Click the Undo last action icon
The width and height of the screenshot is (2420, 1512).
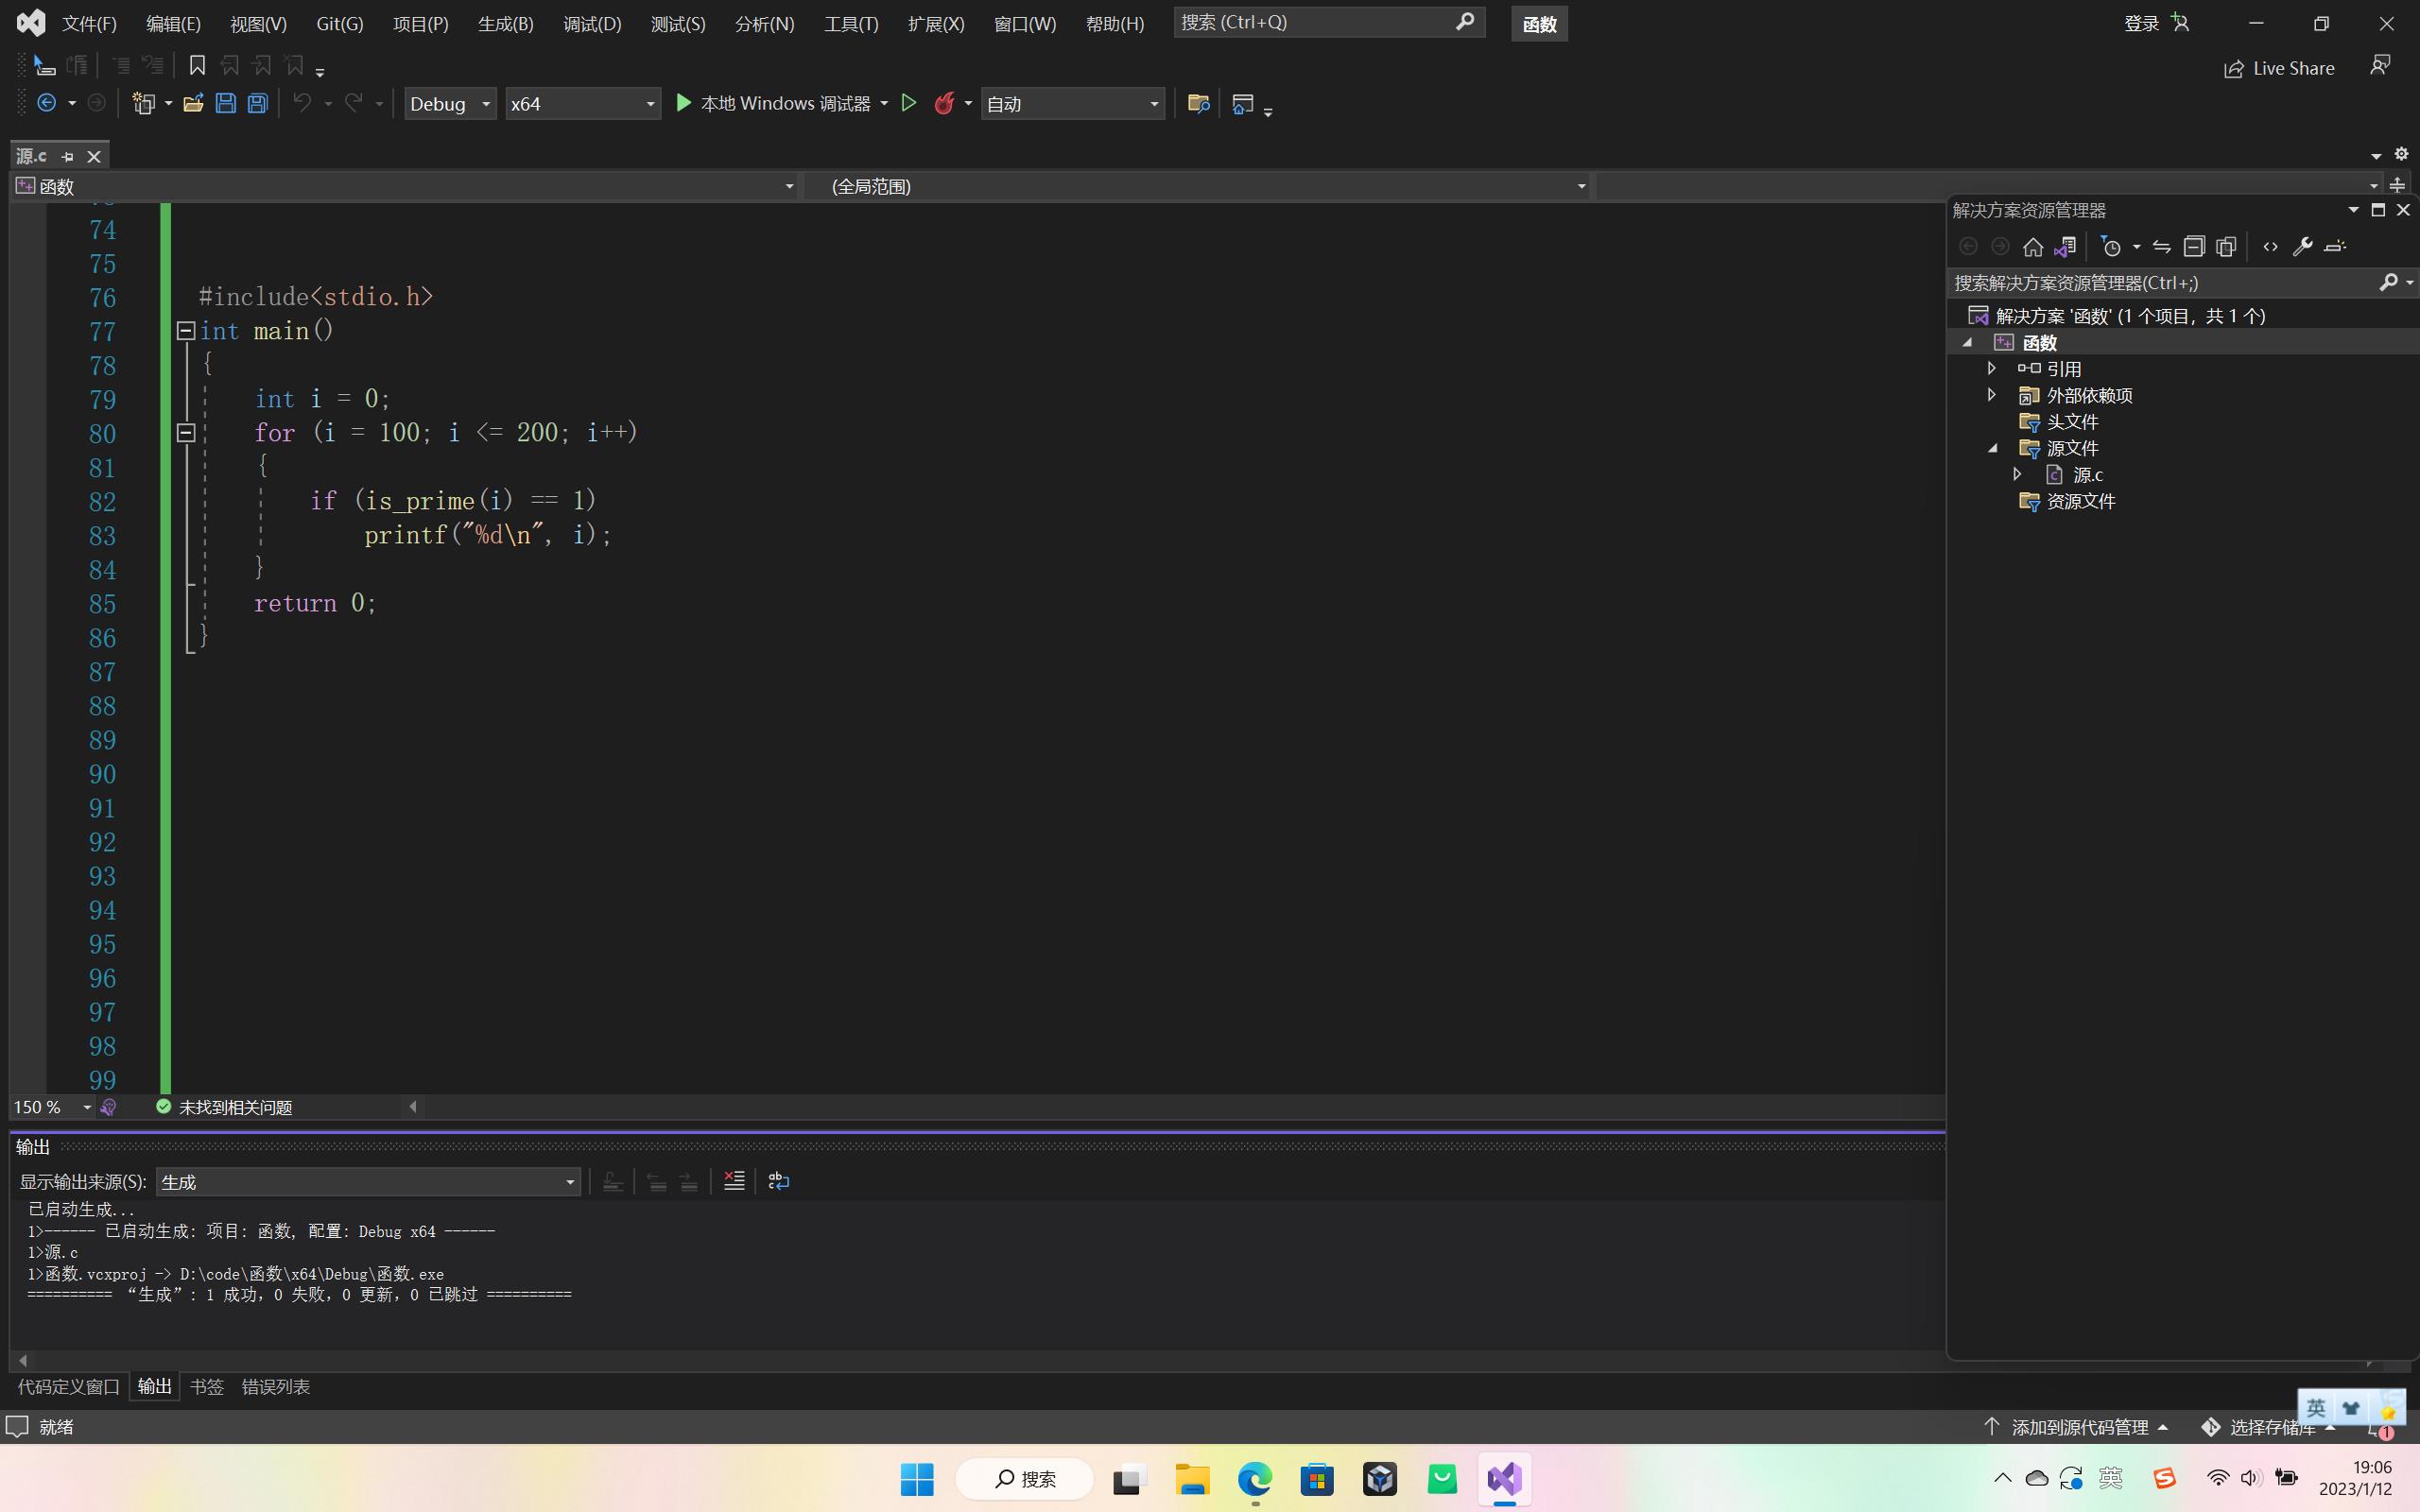(302, 105)
